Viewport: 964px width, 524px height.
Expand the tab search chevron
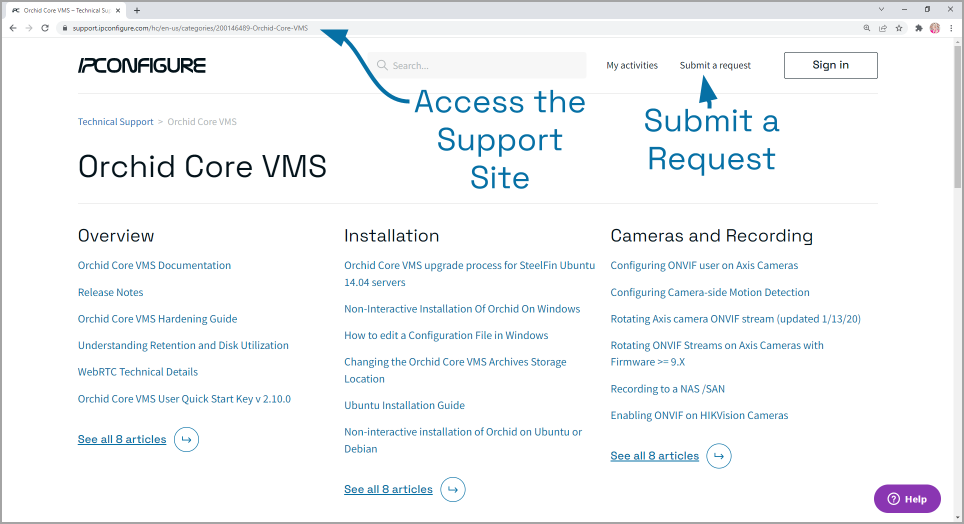click(882, 9)
